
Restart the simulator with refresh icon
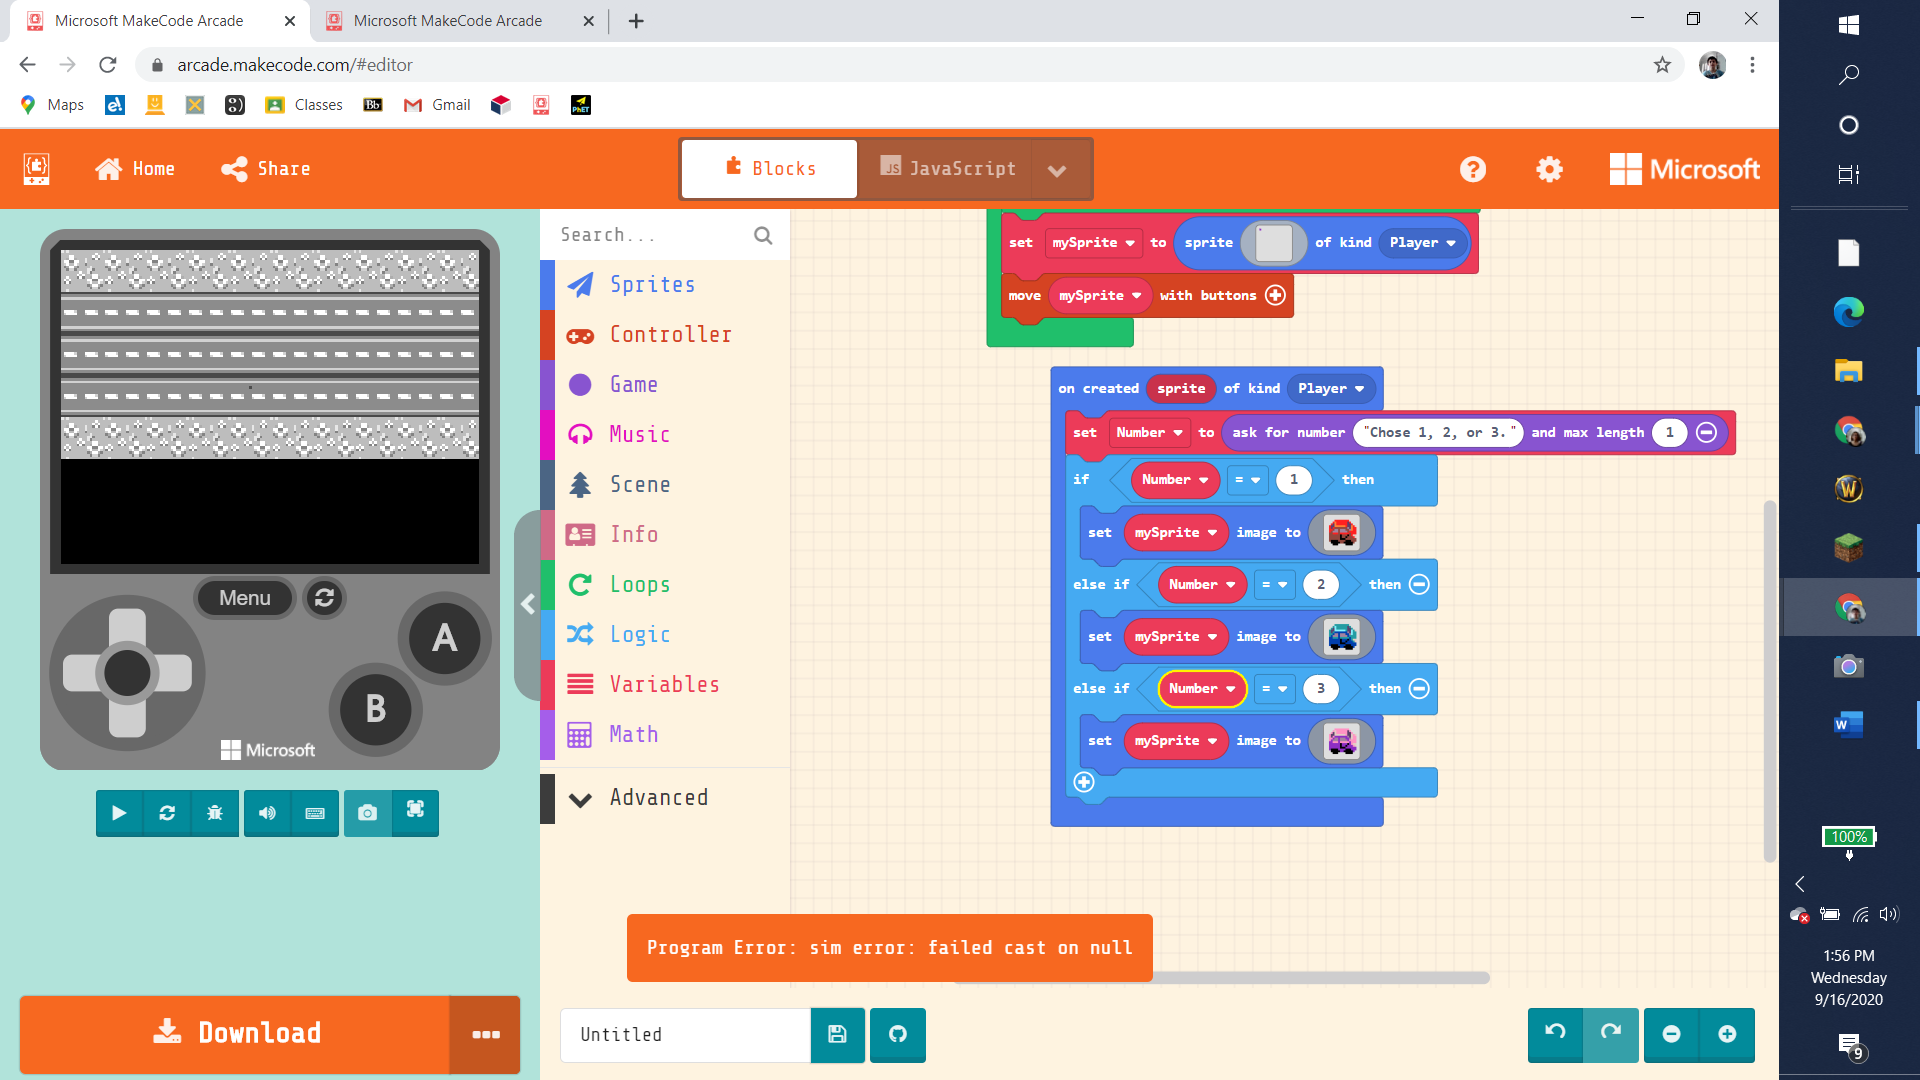tap(167, 813)
